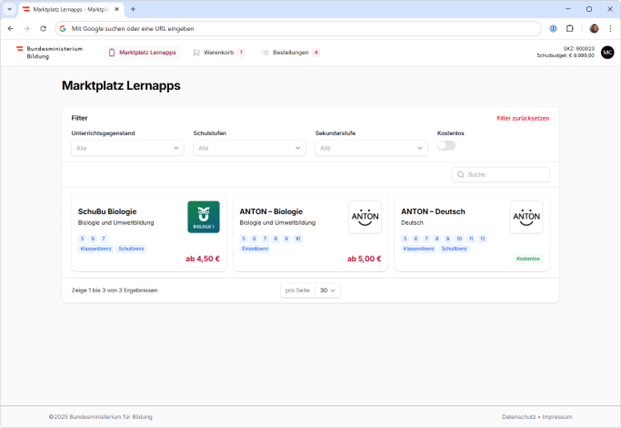Image resolution: width=621 pixels, height=428 pixels.
Task: Open the pro Seite 30 dropdown
Action: (328, 290)
